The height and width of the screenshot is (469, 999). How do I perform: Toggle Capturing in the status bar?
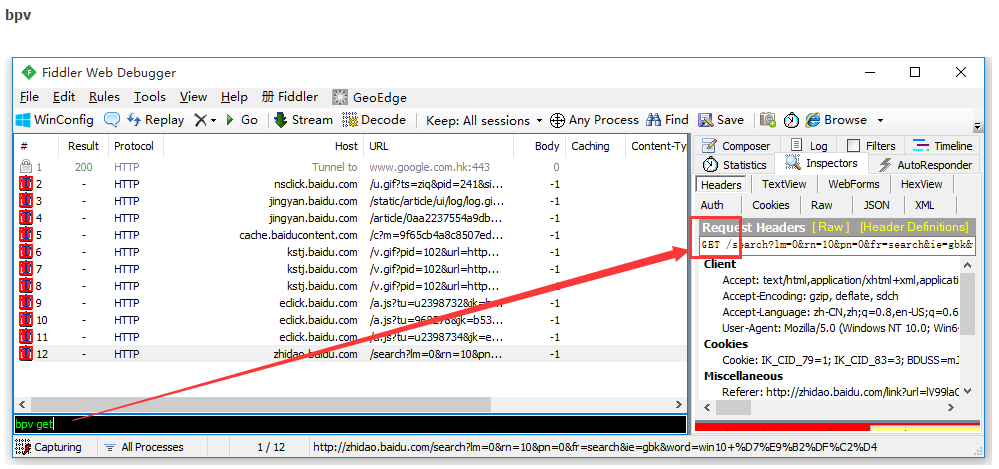(x=49, y=447)
